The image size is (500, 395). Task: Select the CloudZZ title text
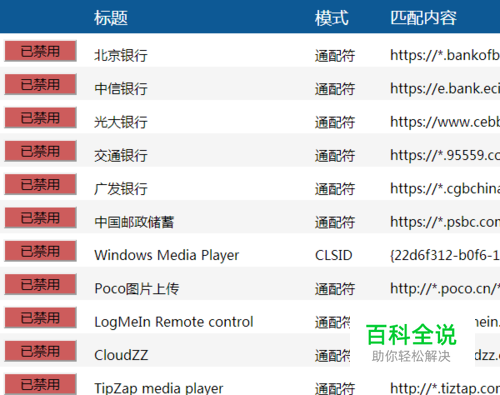tap(121, 355)
